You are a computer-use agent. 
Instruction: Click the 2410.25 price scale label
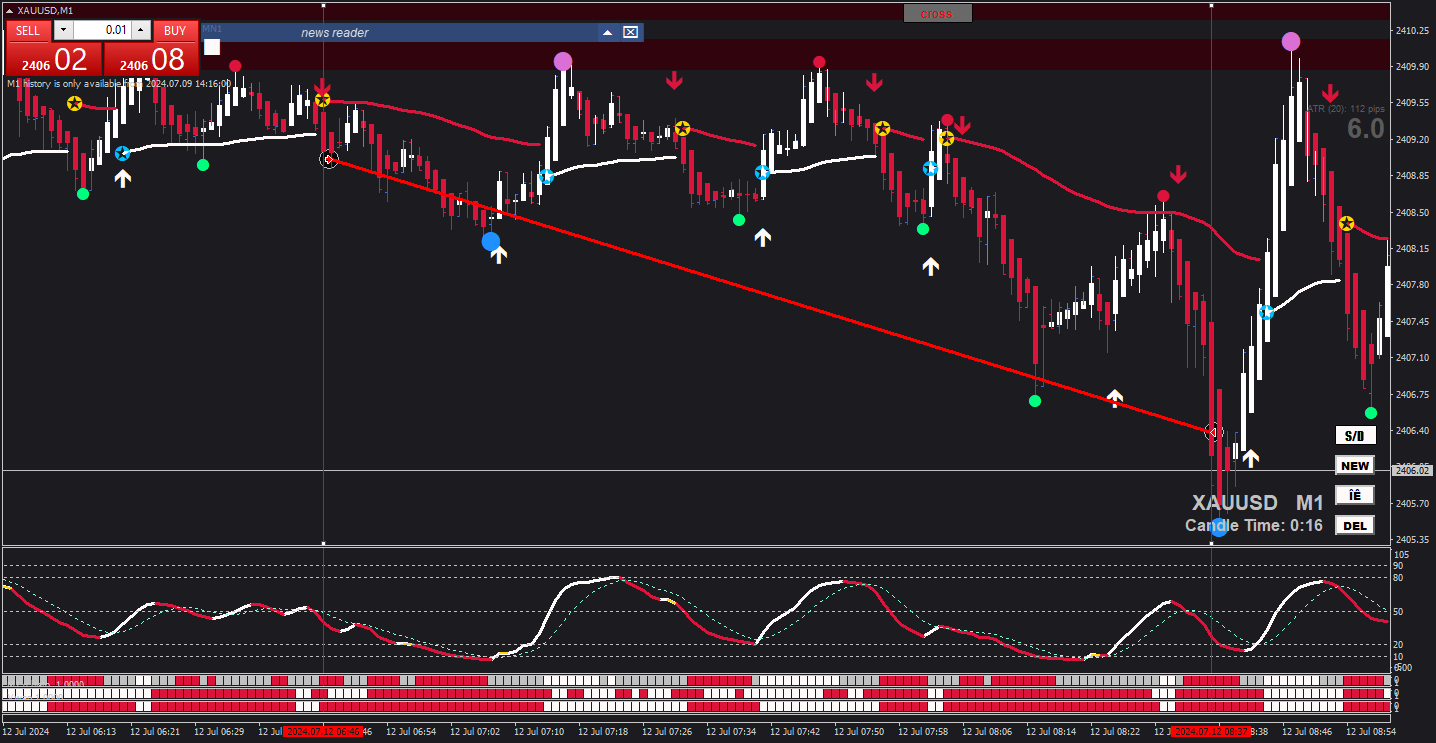click(x=1411, y=30)
